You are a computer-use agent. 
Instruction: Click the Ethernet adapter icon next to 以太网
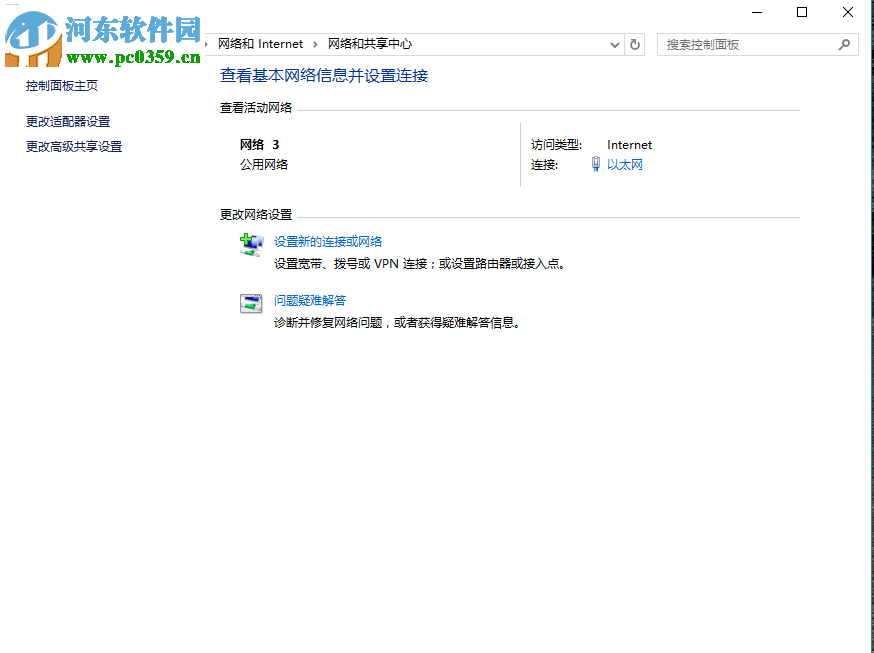tap(597, 164)
